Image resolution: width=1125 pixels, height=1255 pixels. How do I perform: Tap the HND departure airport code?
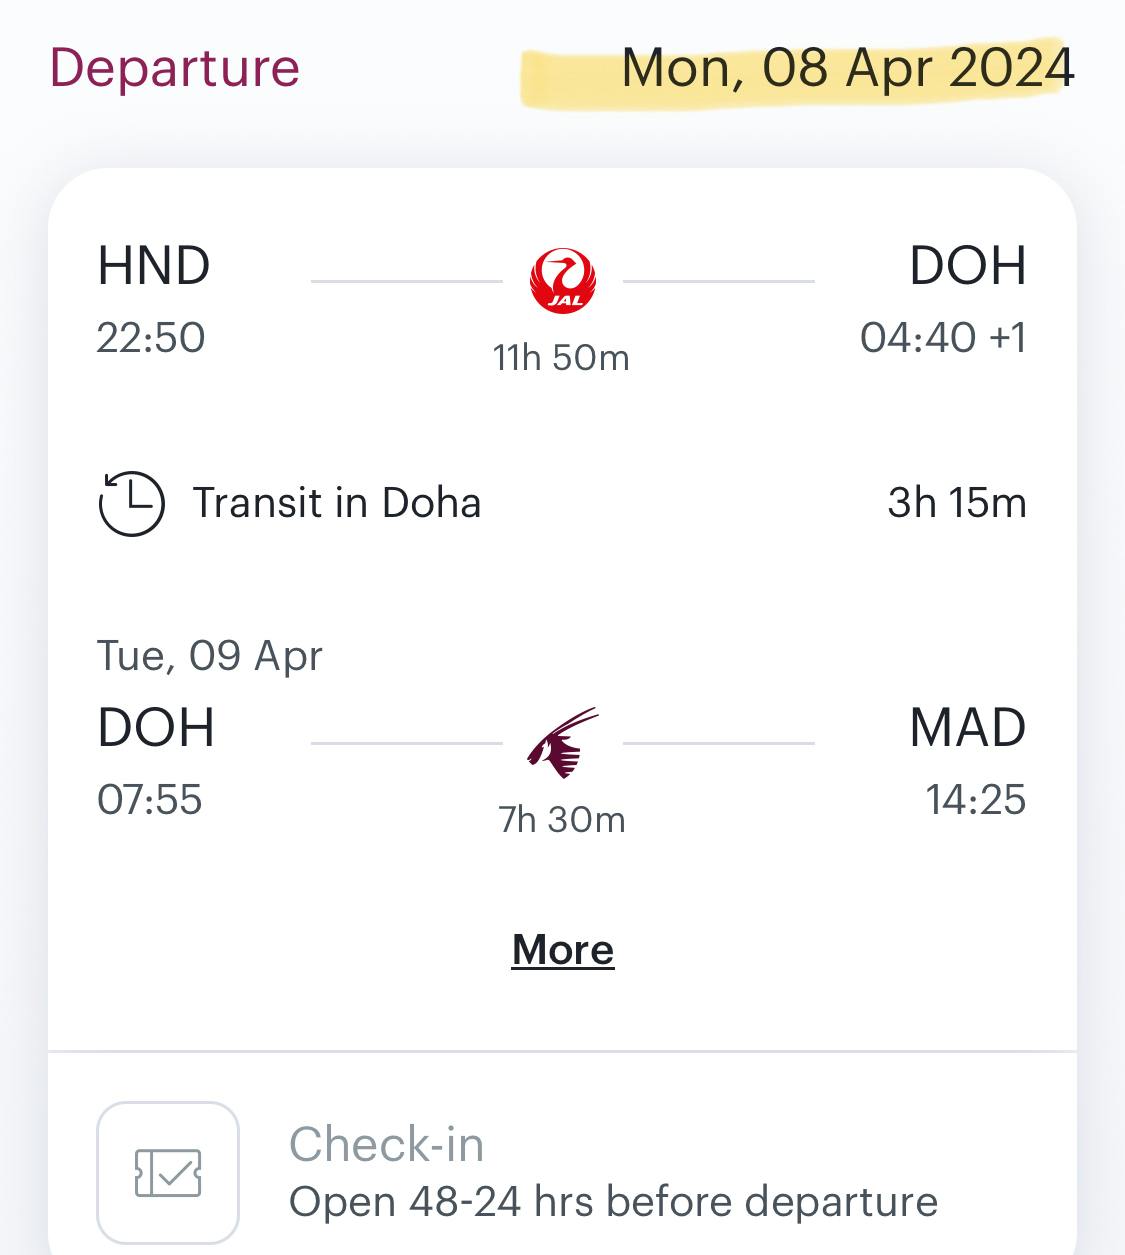[154, 266]
